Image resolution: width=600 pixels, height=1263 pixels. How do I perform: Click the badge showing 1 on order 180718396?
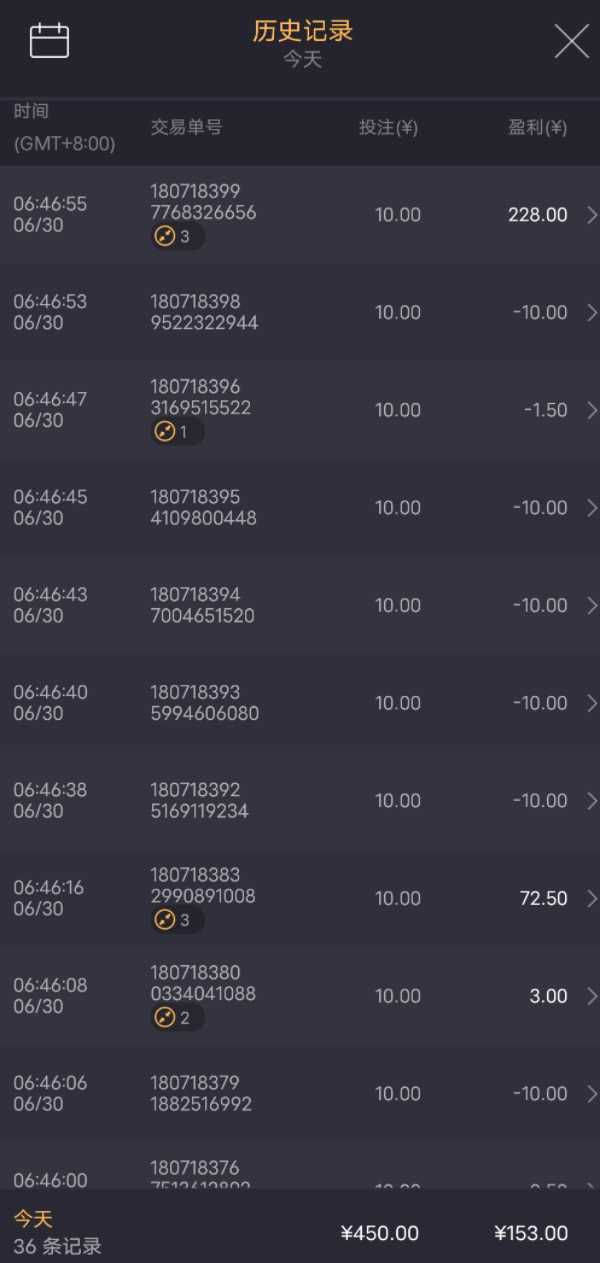177,432
